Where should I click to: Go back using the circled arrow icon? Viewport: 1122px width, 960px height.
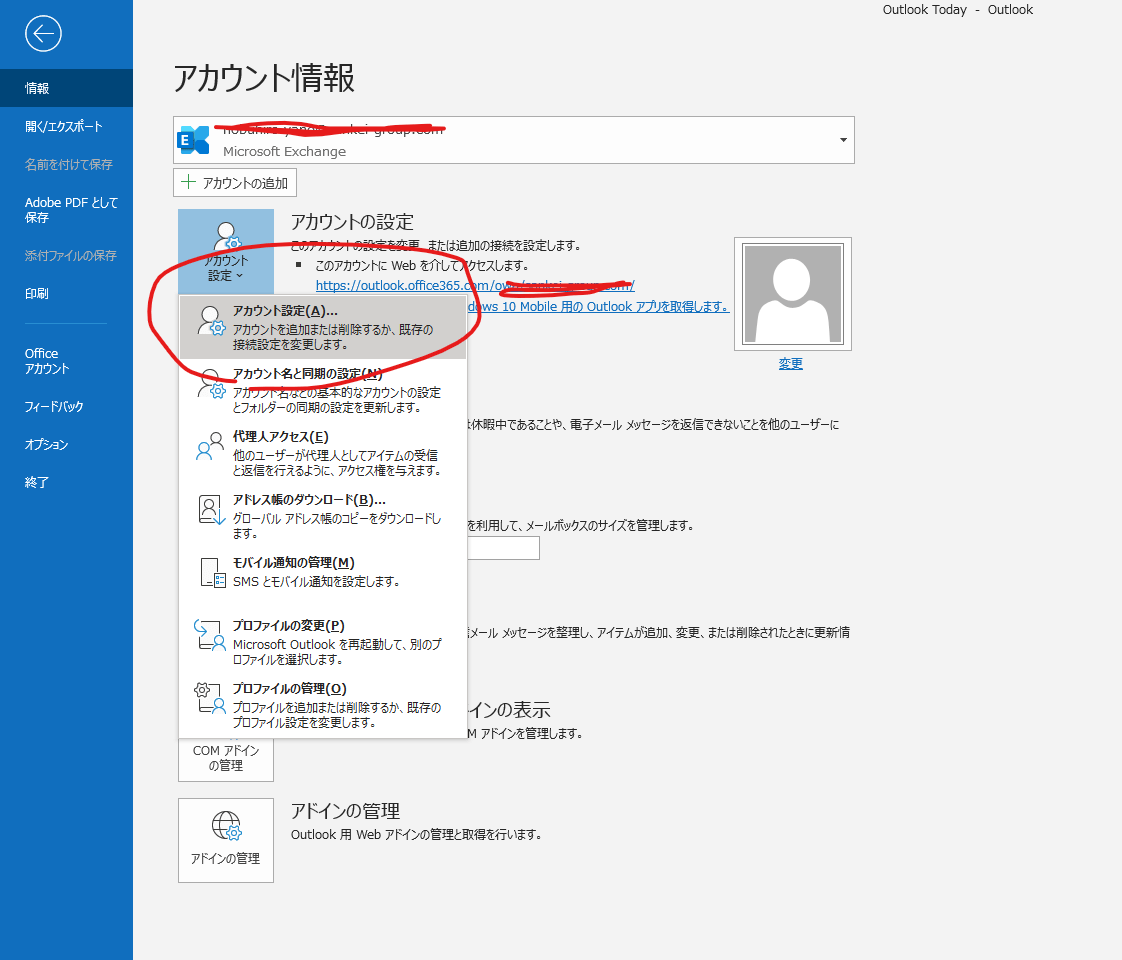43,34
